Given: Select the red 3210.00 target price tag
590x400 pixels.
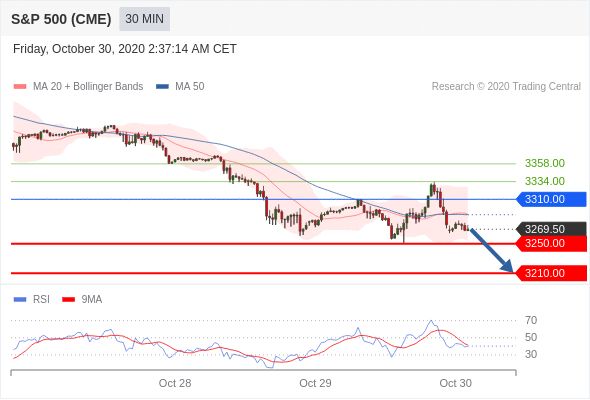Looking at the screenshot, I should (550, 273).
